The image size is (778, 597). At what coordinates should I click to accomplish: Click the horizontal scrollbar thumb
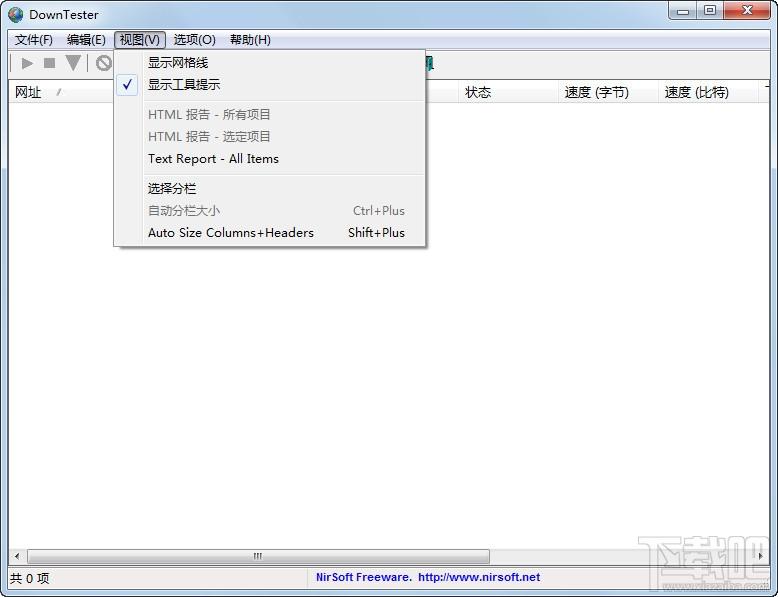pos(258,556)
